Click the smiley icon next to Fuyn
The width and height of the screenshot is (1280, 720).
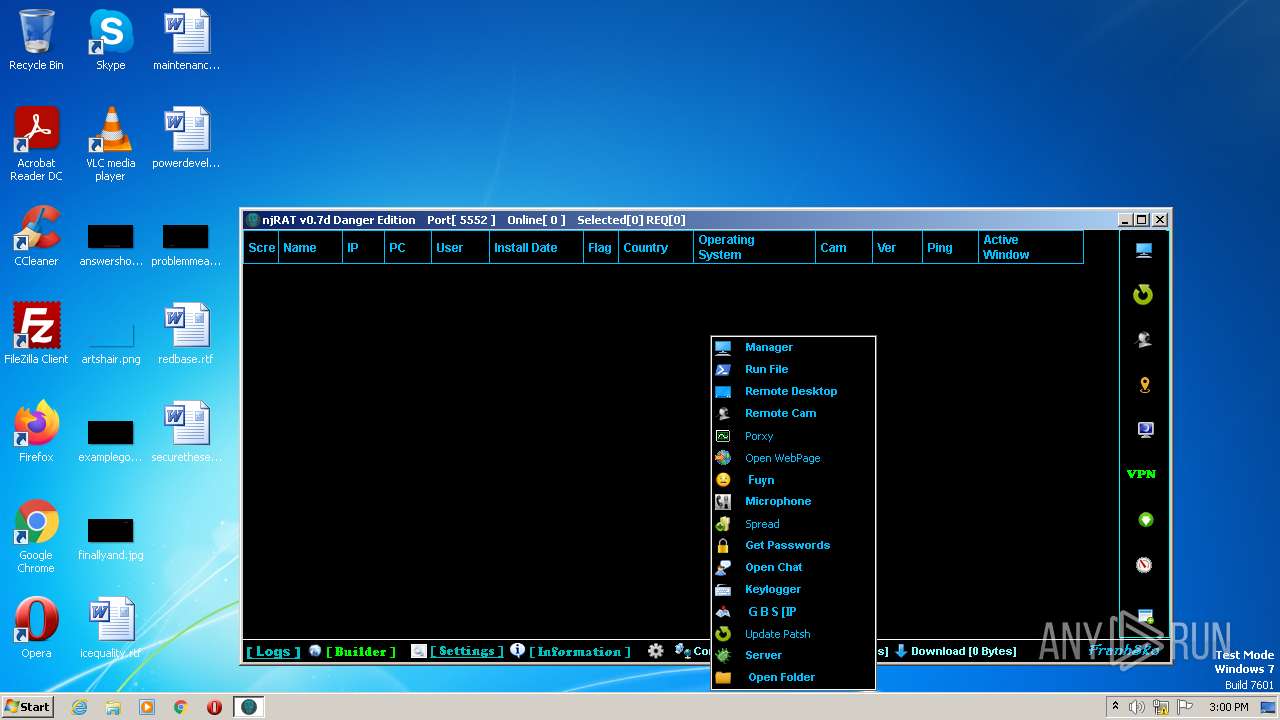[x=723, y=480]
